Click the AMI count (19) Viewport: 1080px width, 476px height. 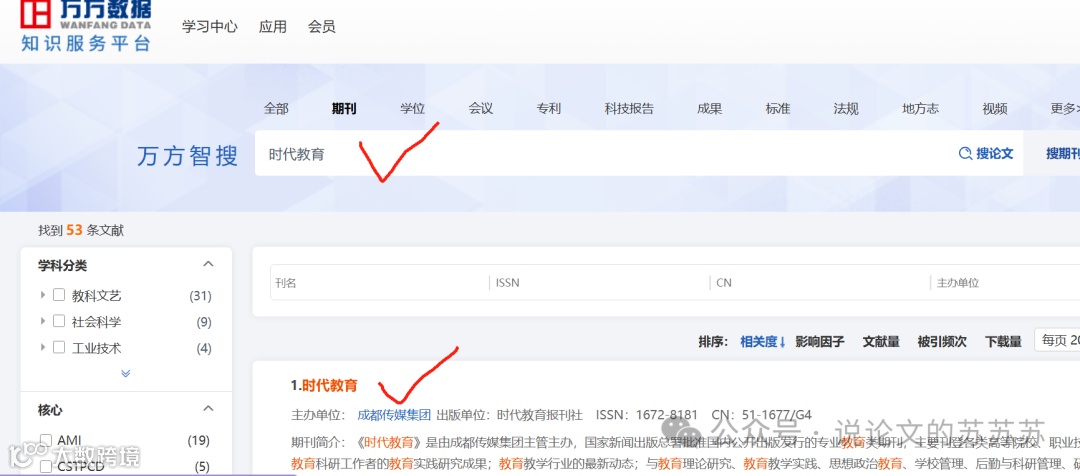point(198,440)
